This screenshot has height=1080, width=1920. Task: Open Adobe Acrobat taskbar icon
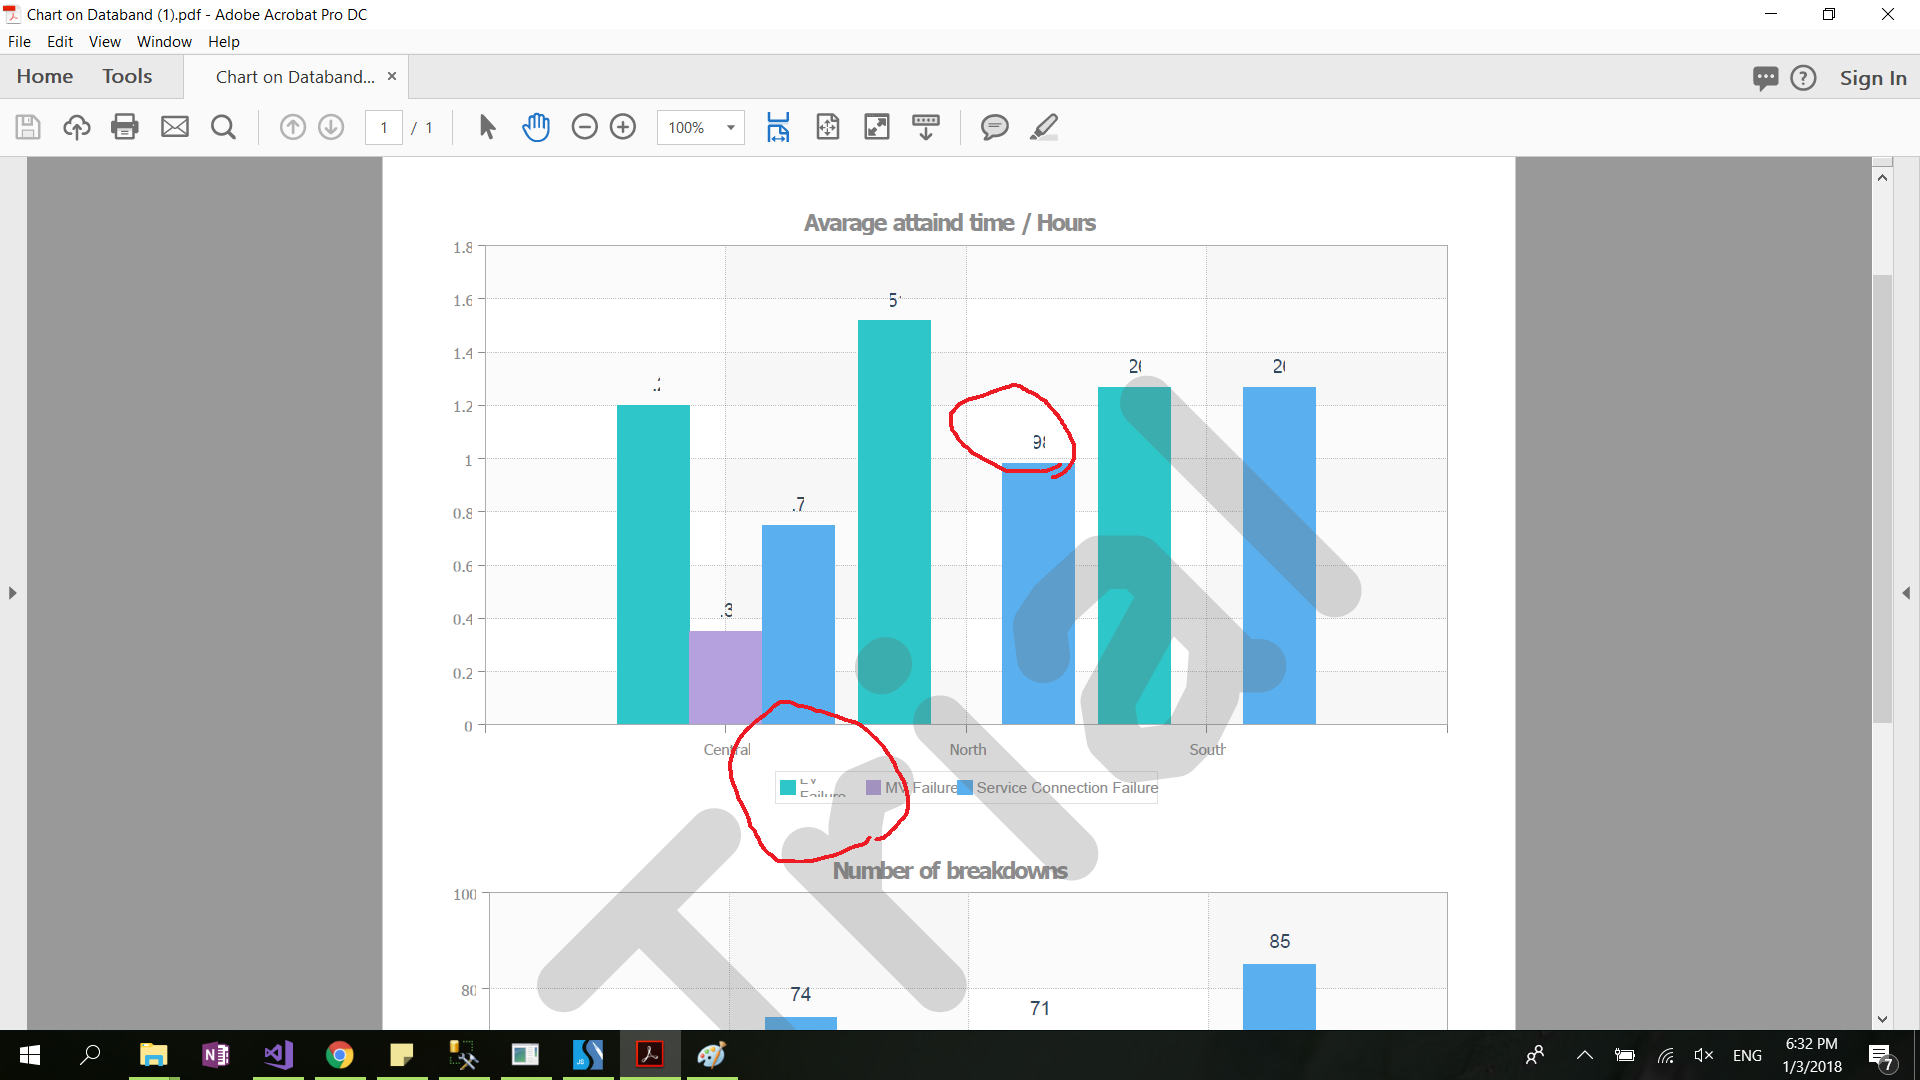(x=650, y=1055)
